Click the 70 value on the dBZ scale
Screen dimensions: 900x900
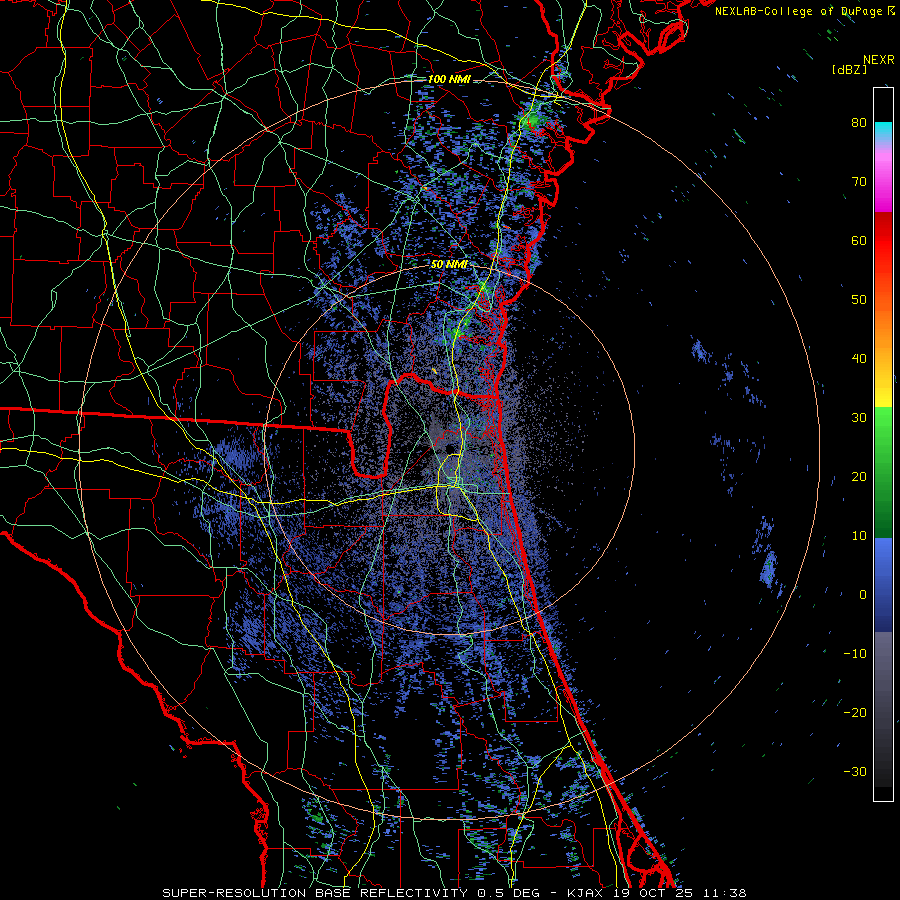[x=859, y=182]
